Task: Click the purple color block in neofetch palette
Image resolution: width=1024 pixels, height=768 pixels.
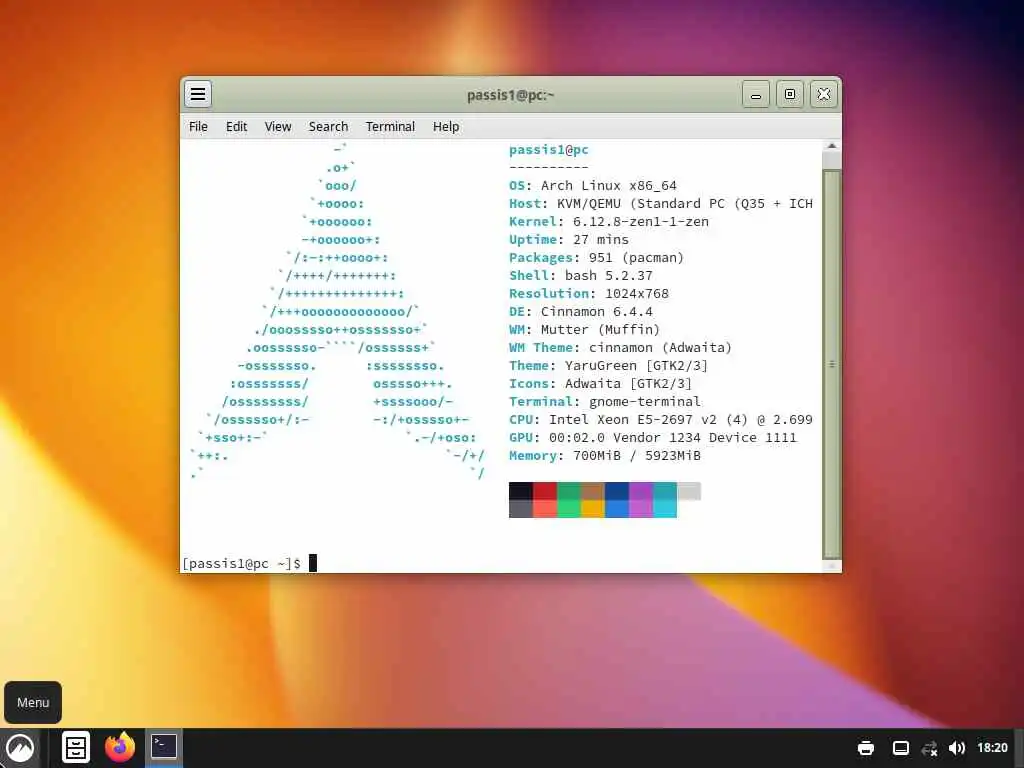Action: click(x=641, y=491)
